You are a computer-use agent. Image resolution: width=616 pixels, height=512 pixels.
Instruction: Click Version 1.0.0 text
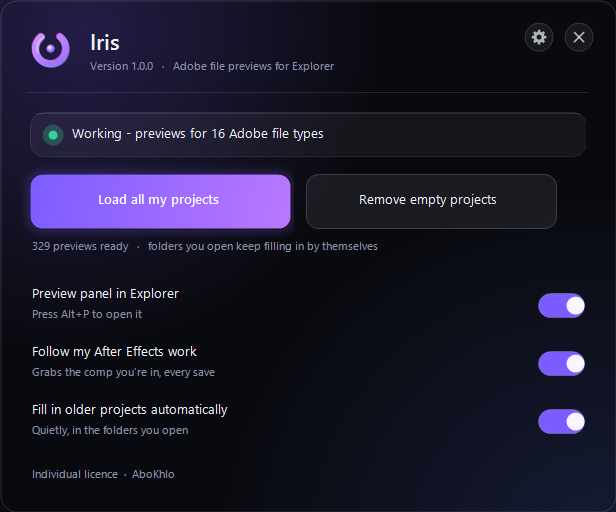(121, 66)
